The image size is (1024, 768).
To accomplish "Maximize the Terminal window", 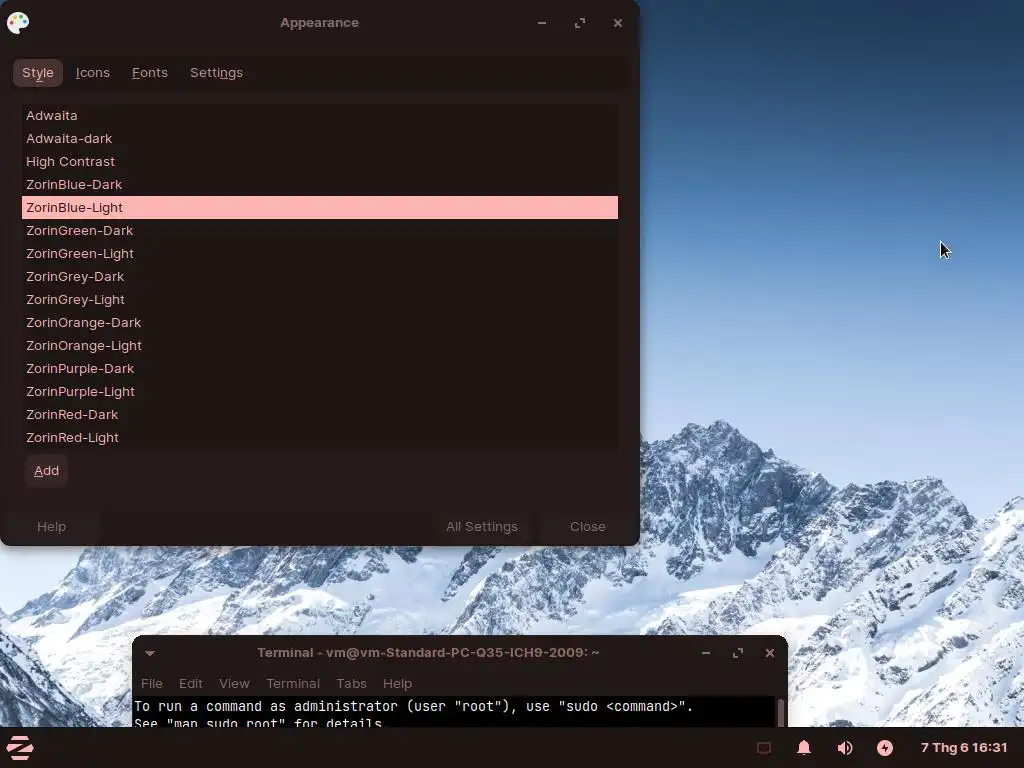I will click(738, 653).
